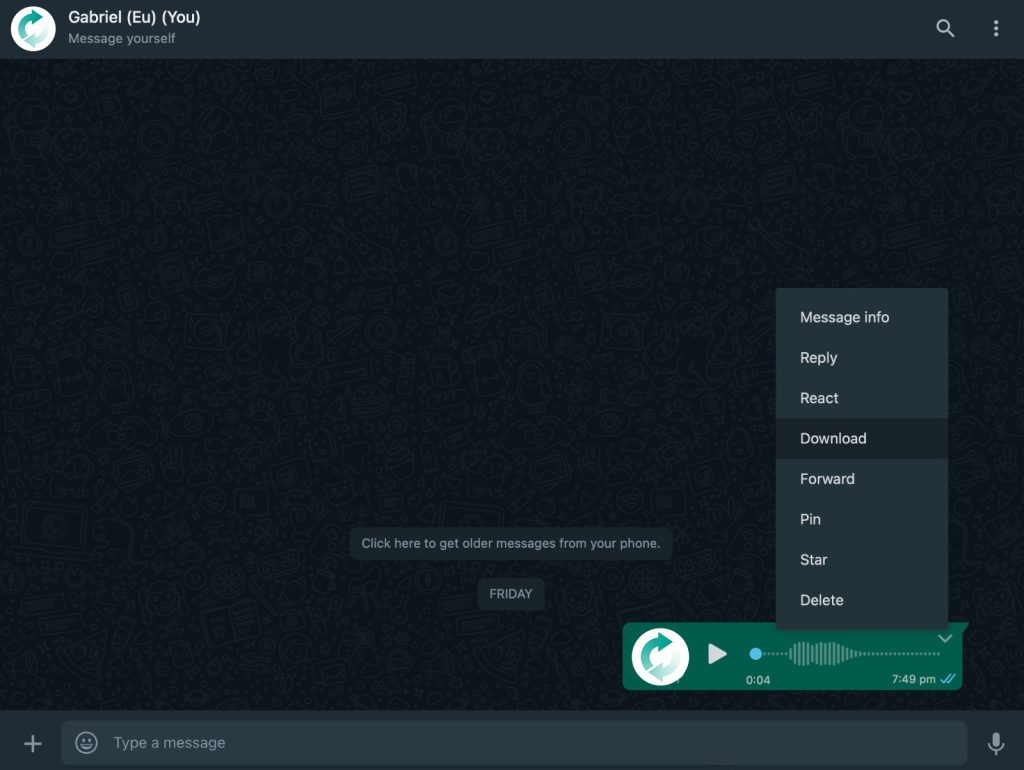Click 'get older messages from your phone'

point(511,543)
